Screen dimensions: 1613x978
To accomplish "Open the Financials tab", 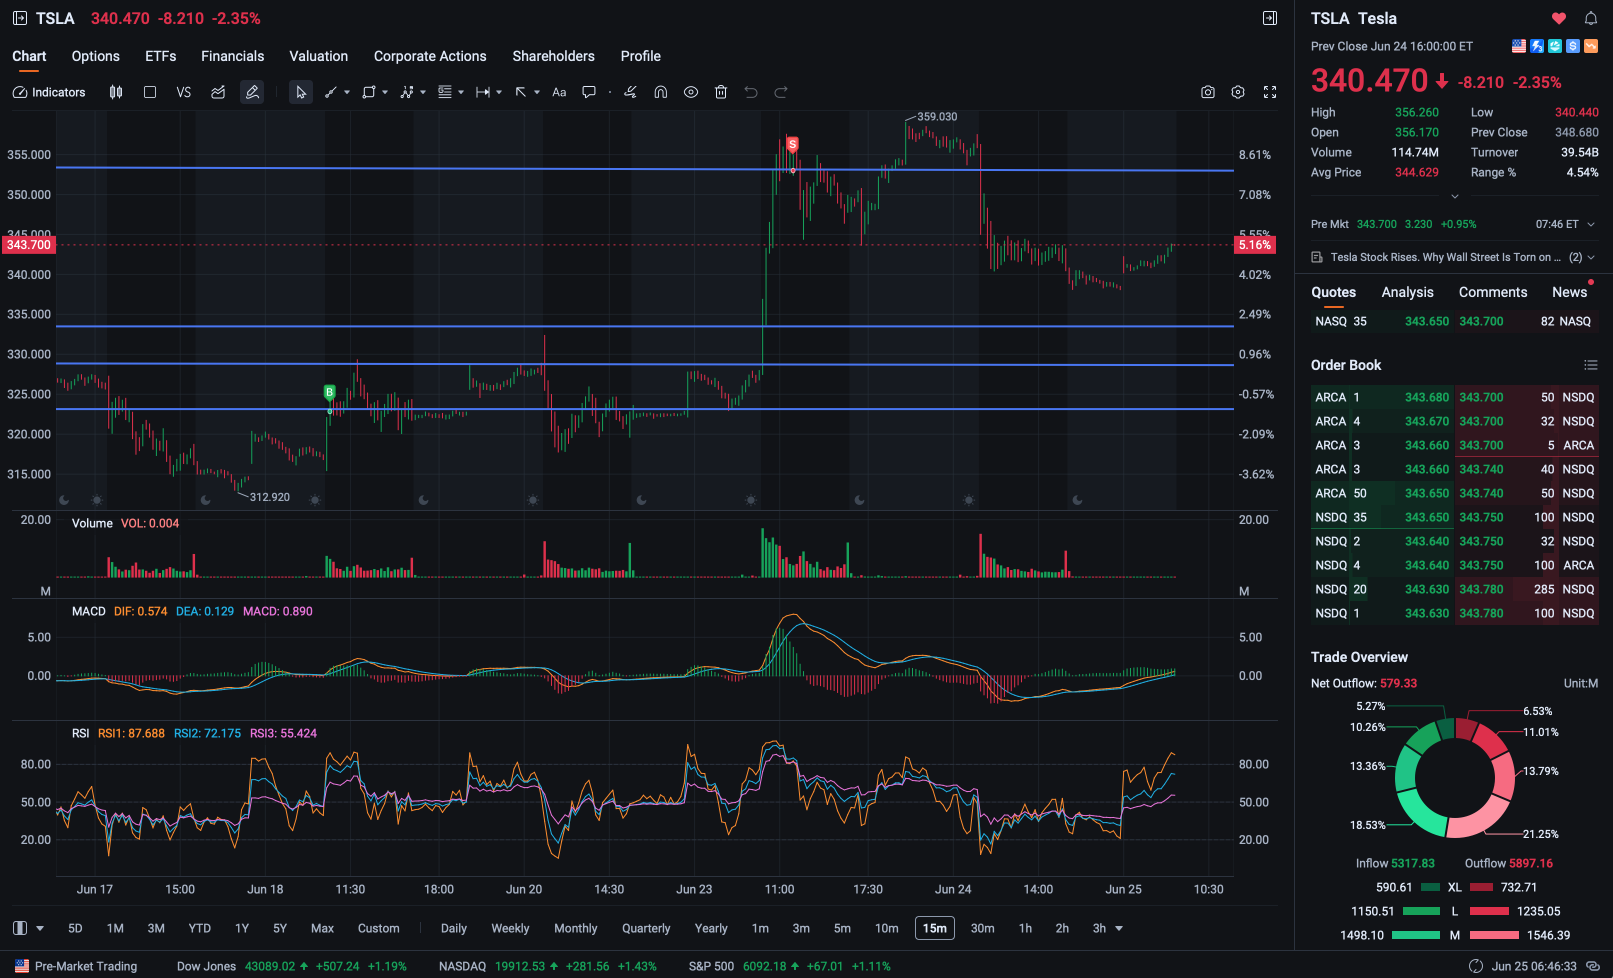I will (233, 56).
